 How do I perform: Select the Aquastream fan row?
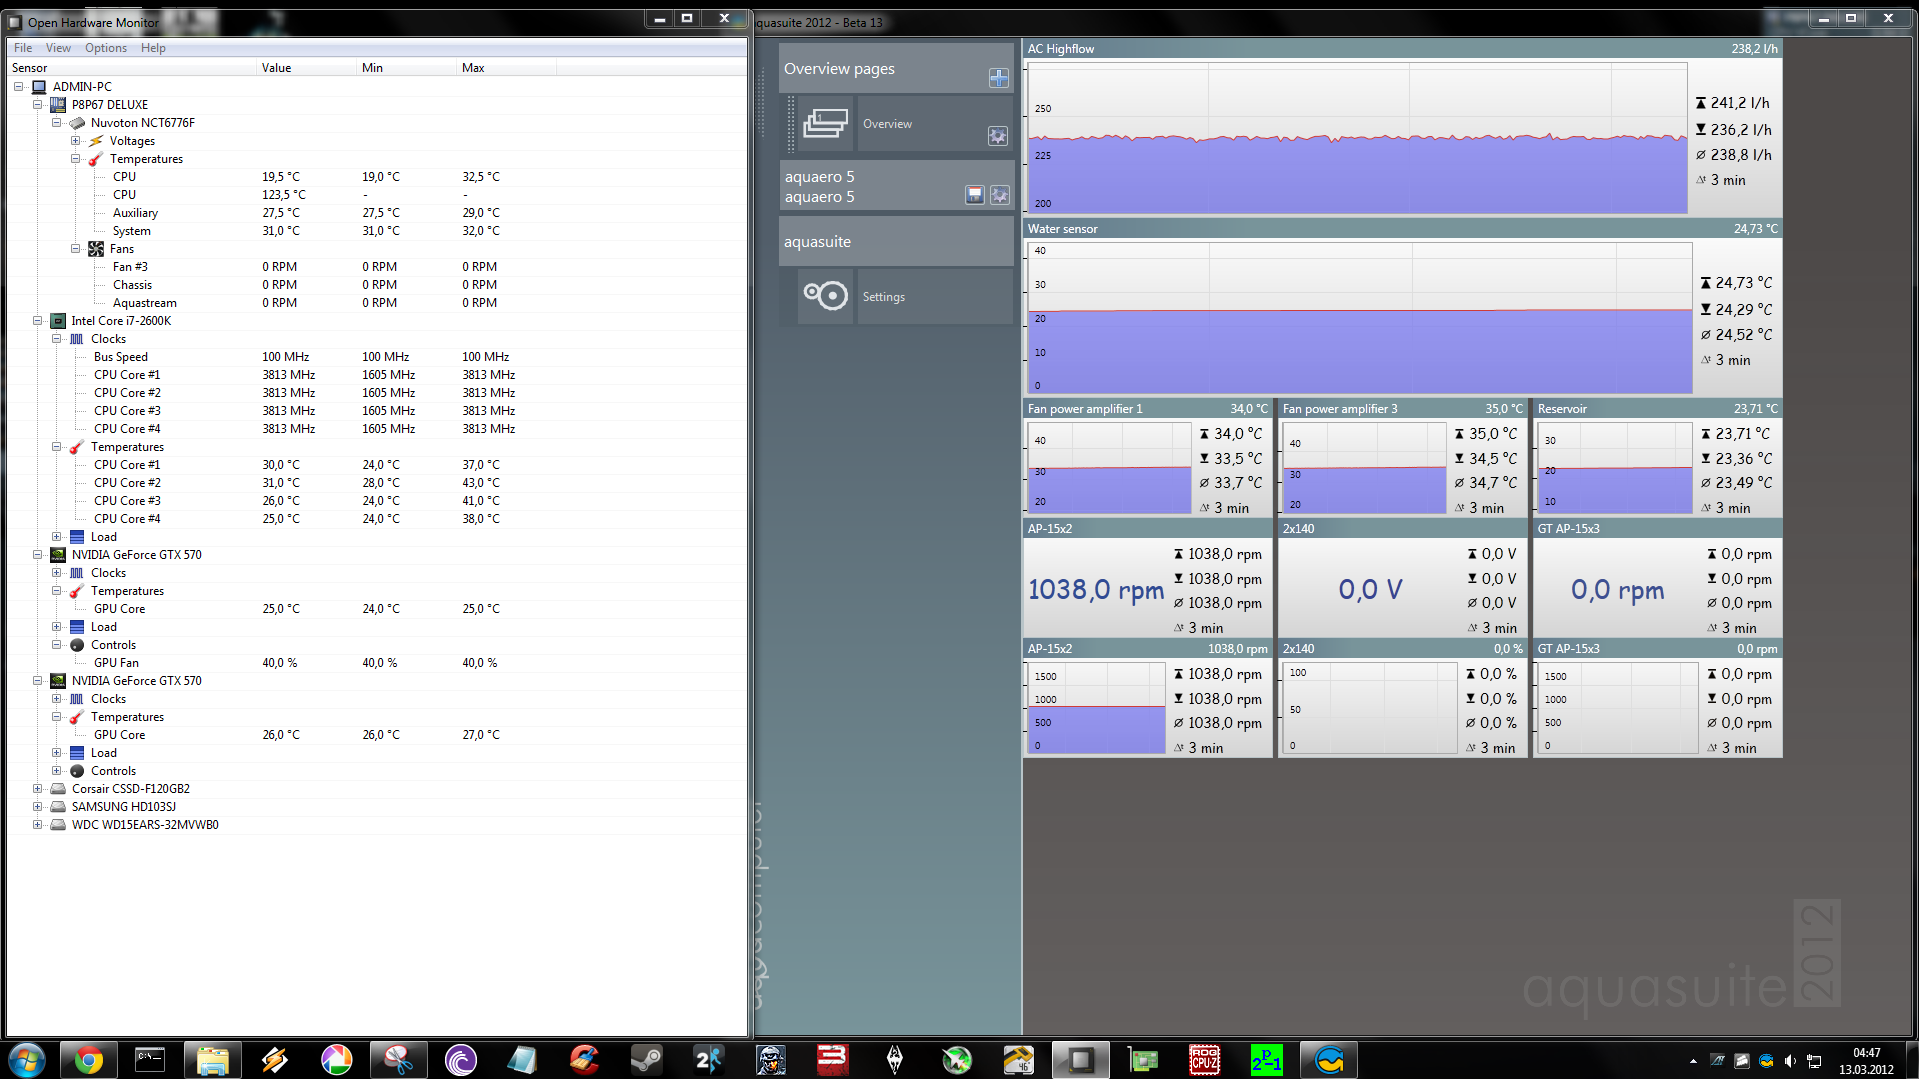(x=376, y=303)
